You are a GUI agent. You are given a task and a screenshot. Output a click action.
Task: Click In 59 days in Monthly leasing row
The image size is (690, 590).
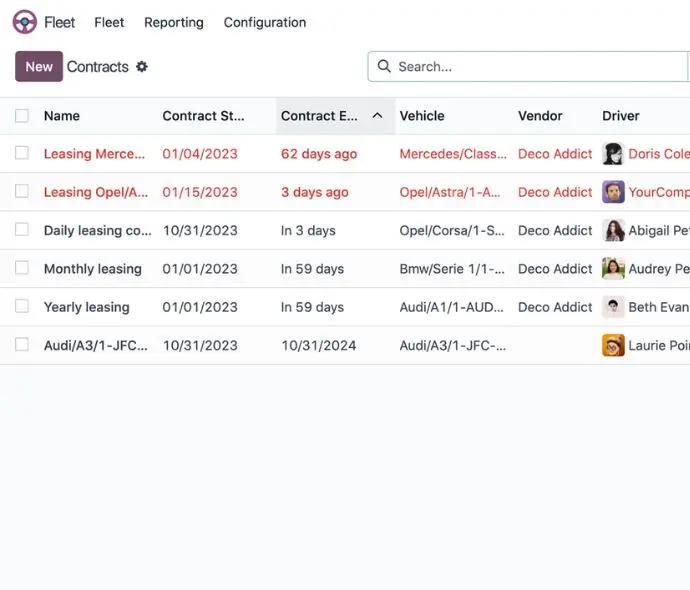(x=312, y=269)
